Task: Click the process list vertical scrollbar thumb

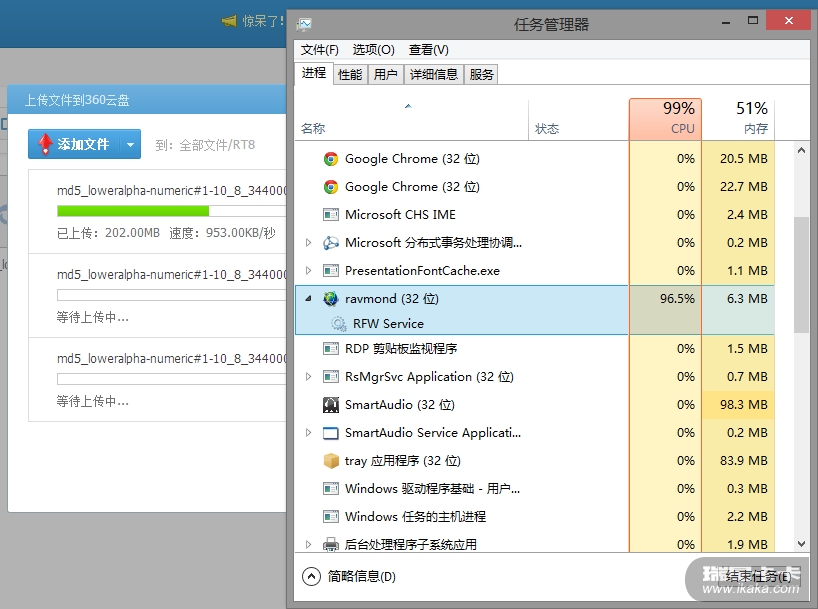Action: [x=801, y=274]
